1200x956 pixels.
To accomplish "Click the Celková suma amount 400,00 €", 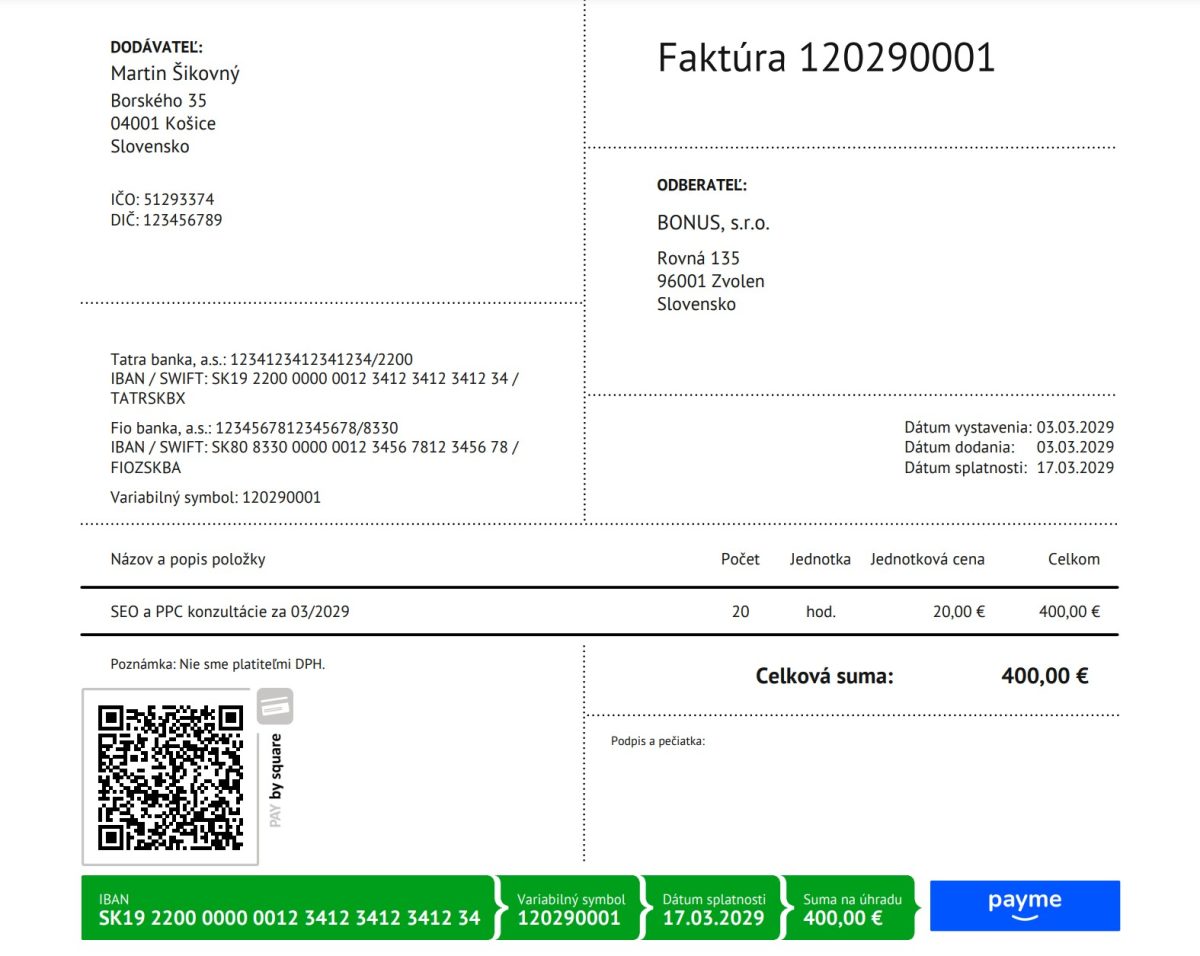I will tap(1044, 676).
